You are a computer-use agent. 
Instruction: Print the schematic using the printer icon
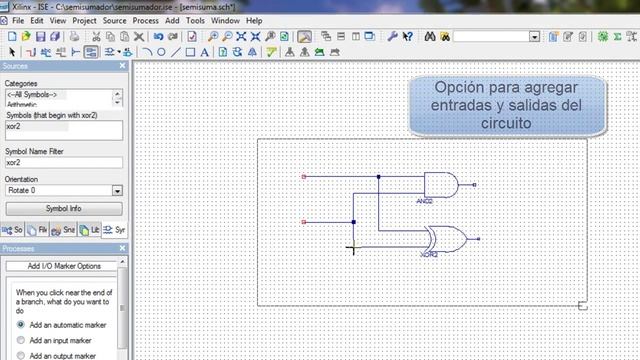pyautogui.click(x=74, y=37)
